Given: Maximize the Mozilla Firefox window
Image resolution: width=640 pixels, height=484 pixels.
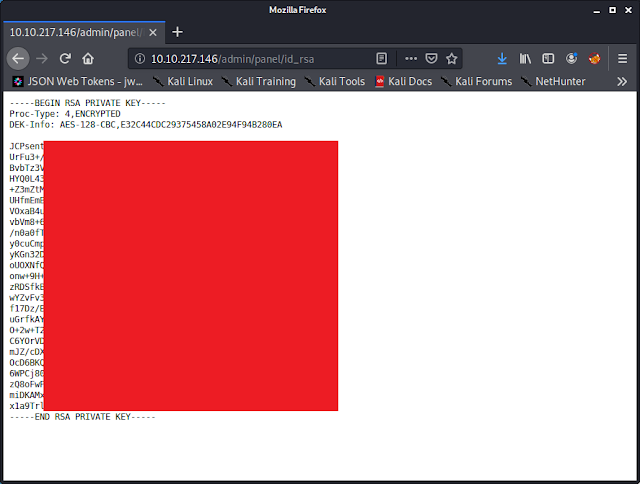Looking at the screenshot, I should (x=613, y=10).
